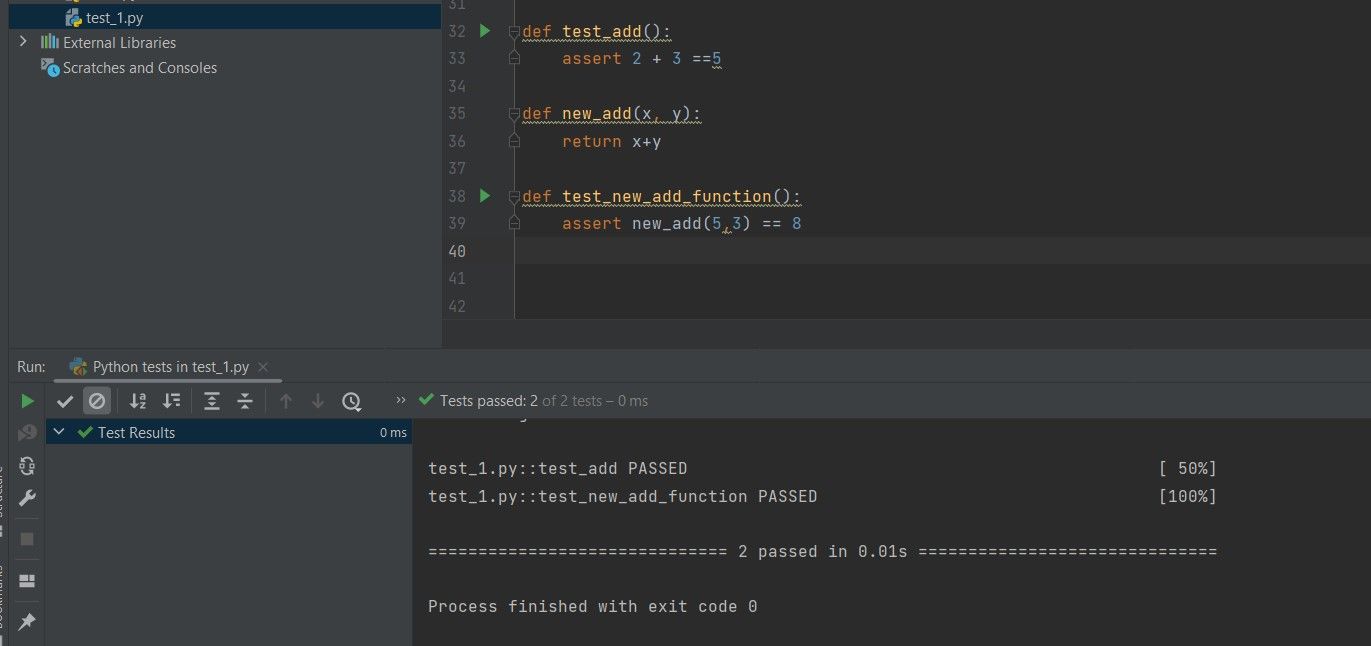Click the Stop process square icon
The height and width of the screenshot is (646, 1371).
[27, 539]
